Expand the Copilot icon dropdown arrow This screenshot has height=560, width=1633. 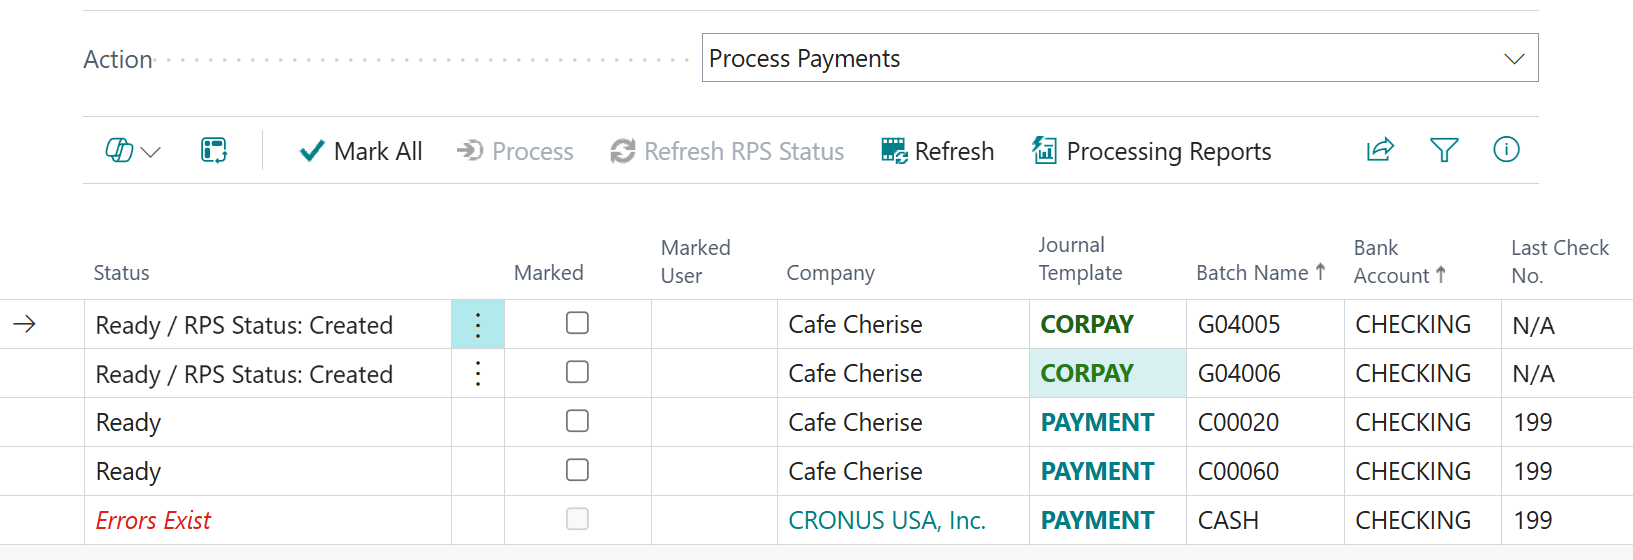click(151, 152)
